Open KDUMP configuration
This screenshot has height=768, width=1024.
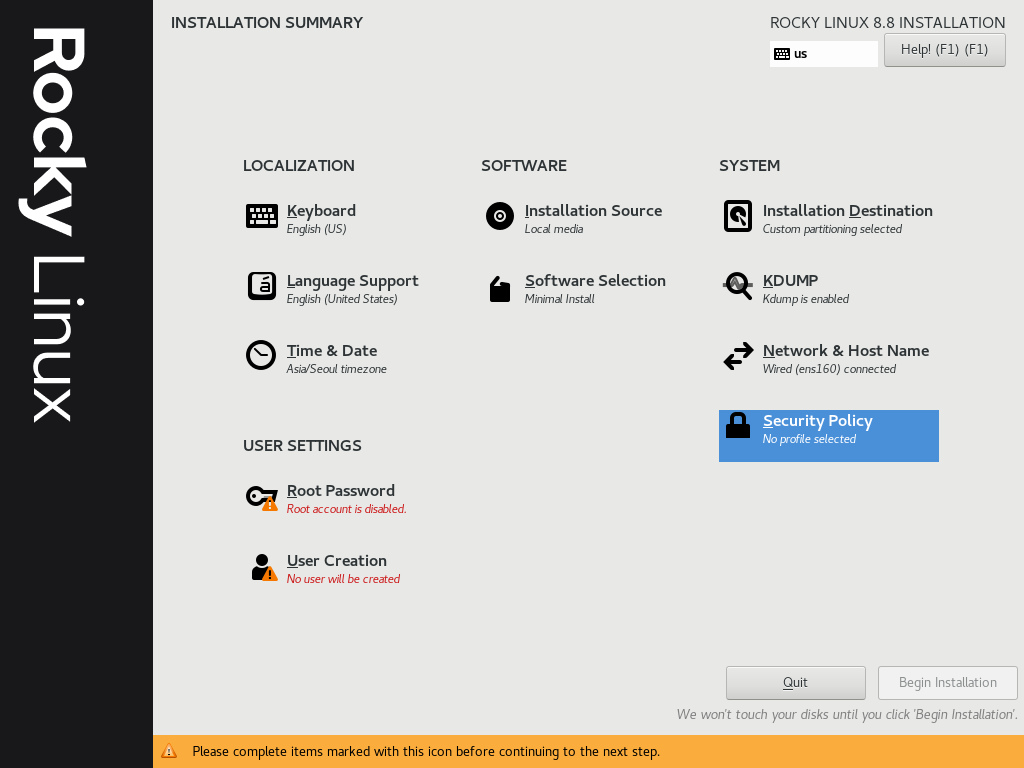pyautogui.click(x=790, y=281)
